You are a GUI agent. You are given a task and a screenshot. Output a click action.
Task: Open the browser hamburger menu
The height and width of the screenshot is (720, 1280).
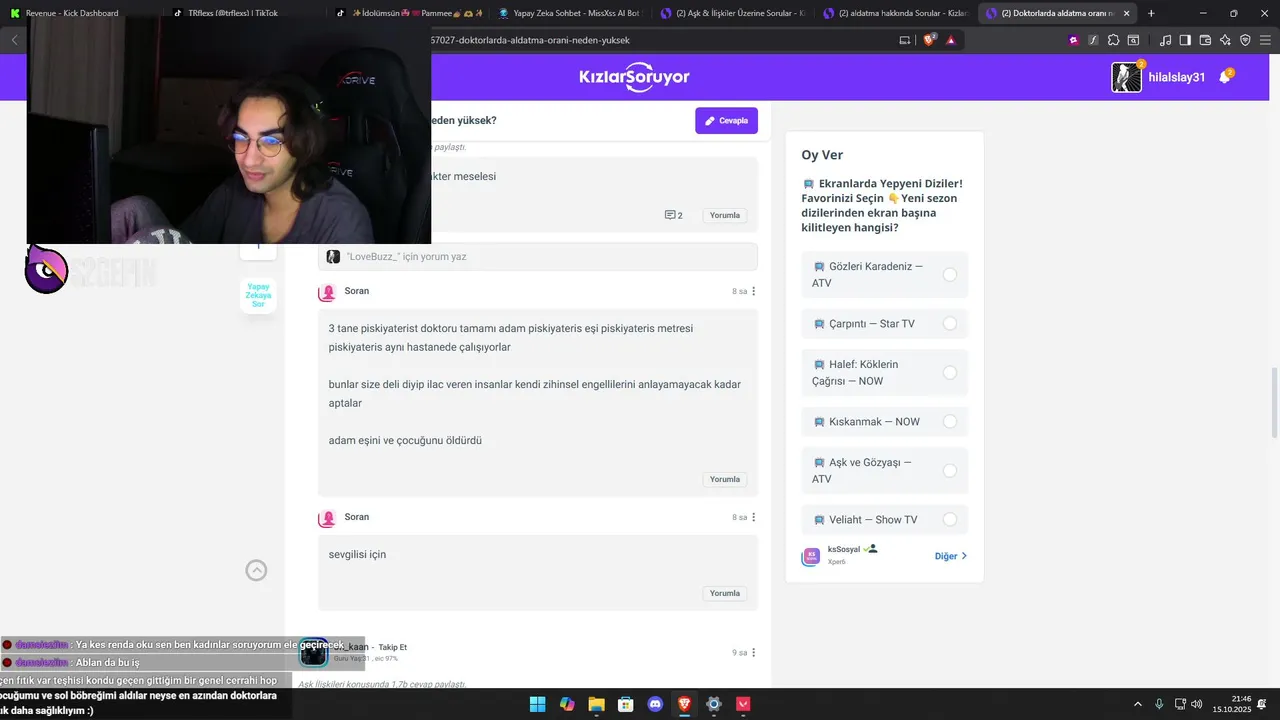coord(1265,40)
